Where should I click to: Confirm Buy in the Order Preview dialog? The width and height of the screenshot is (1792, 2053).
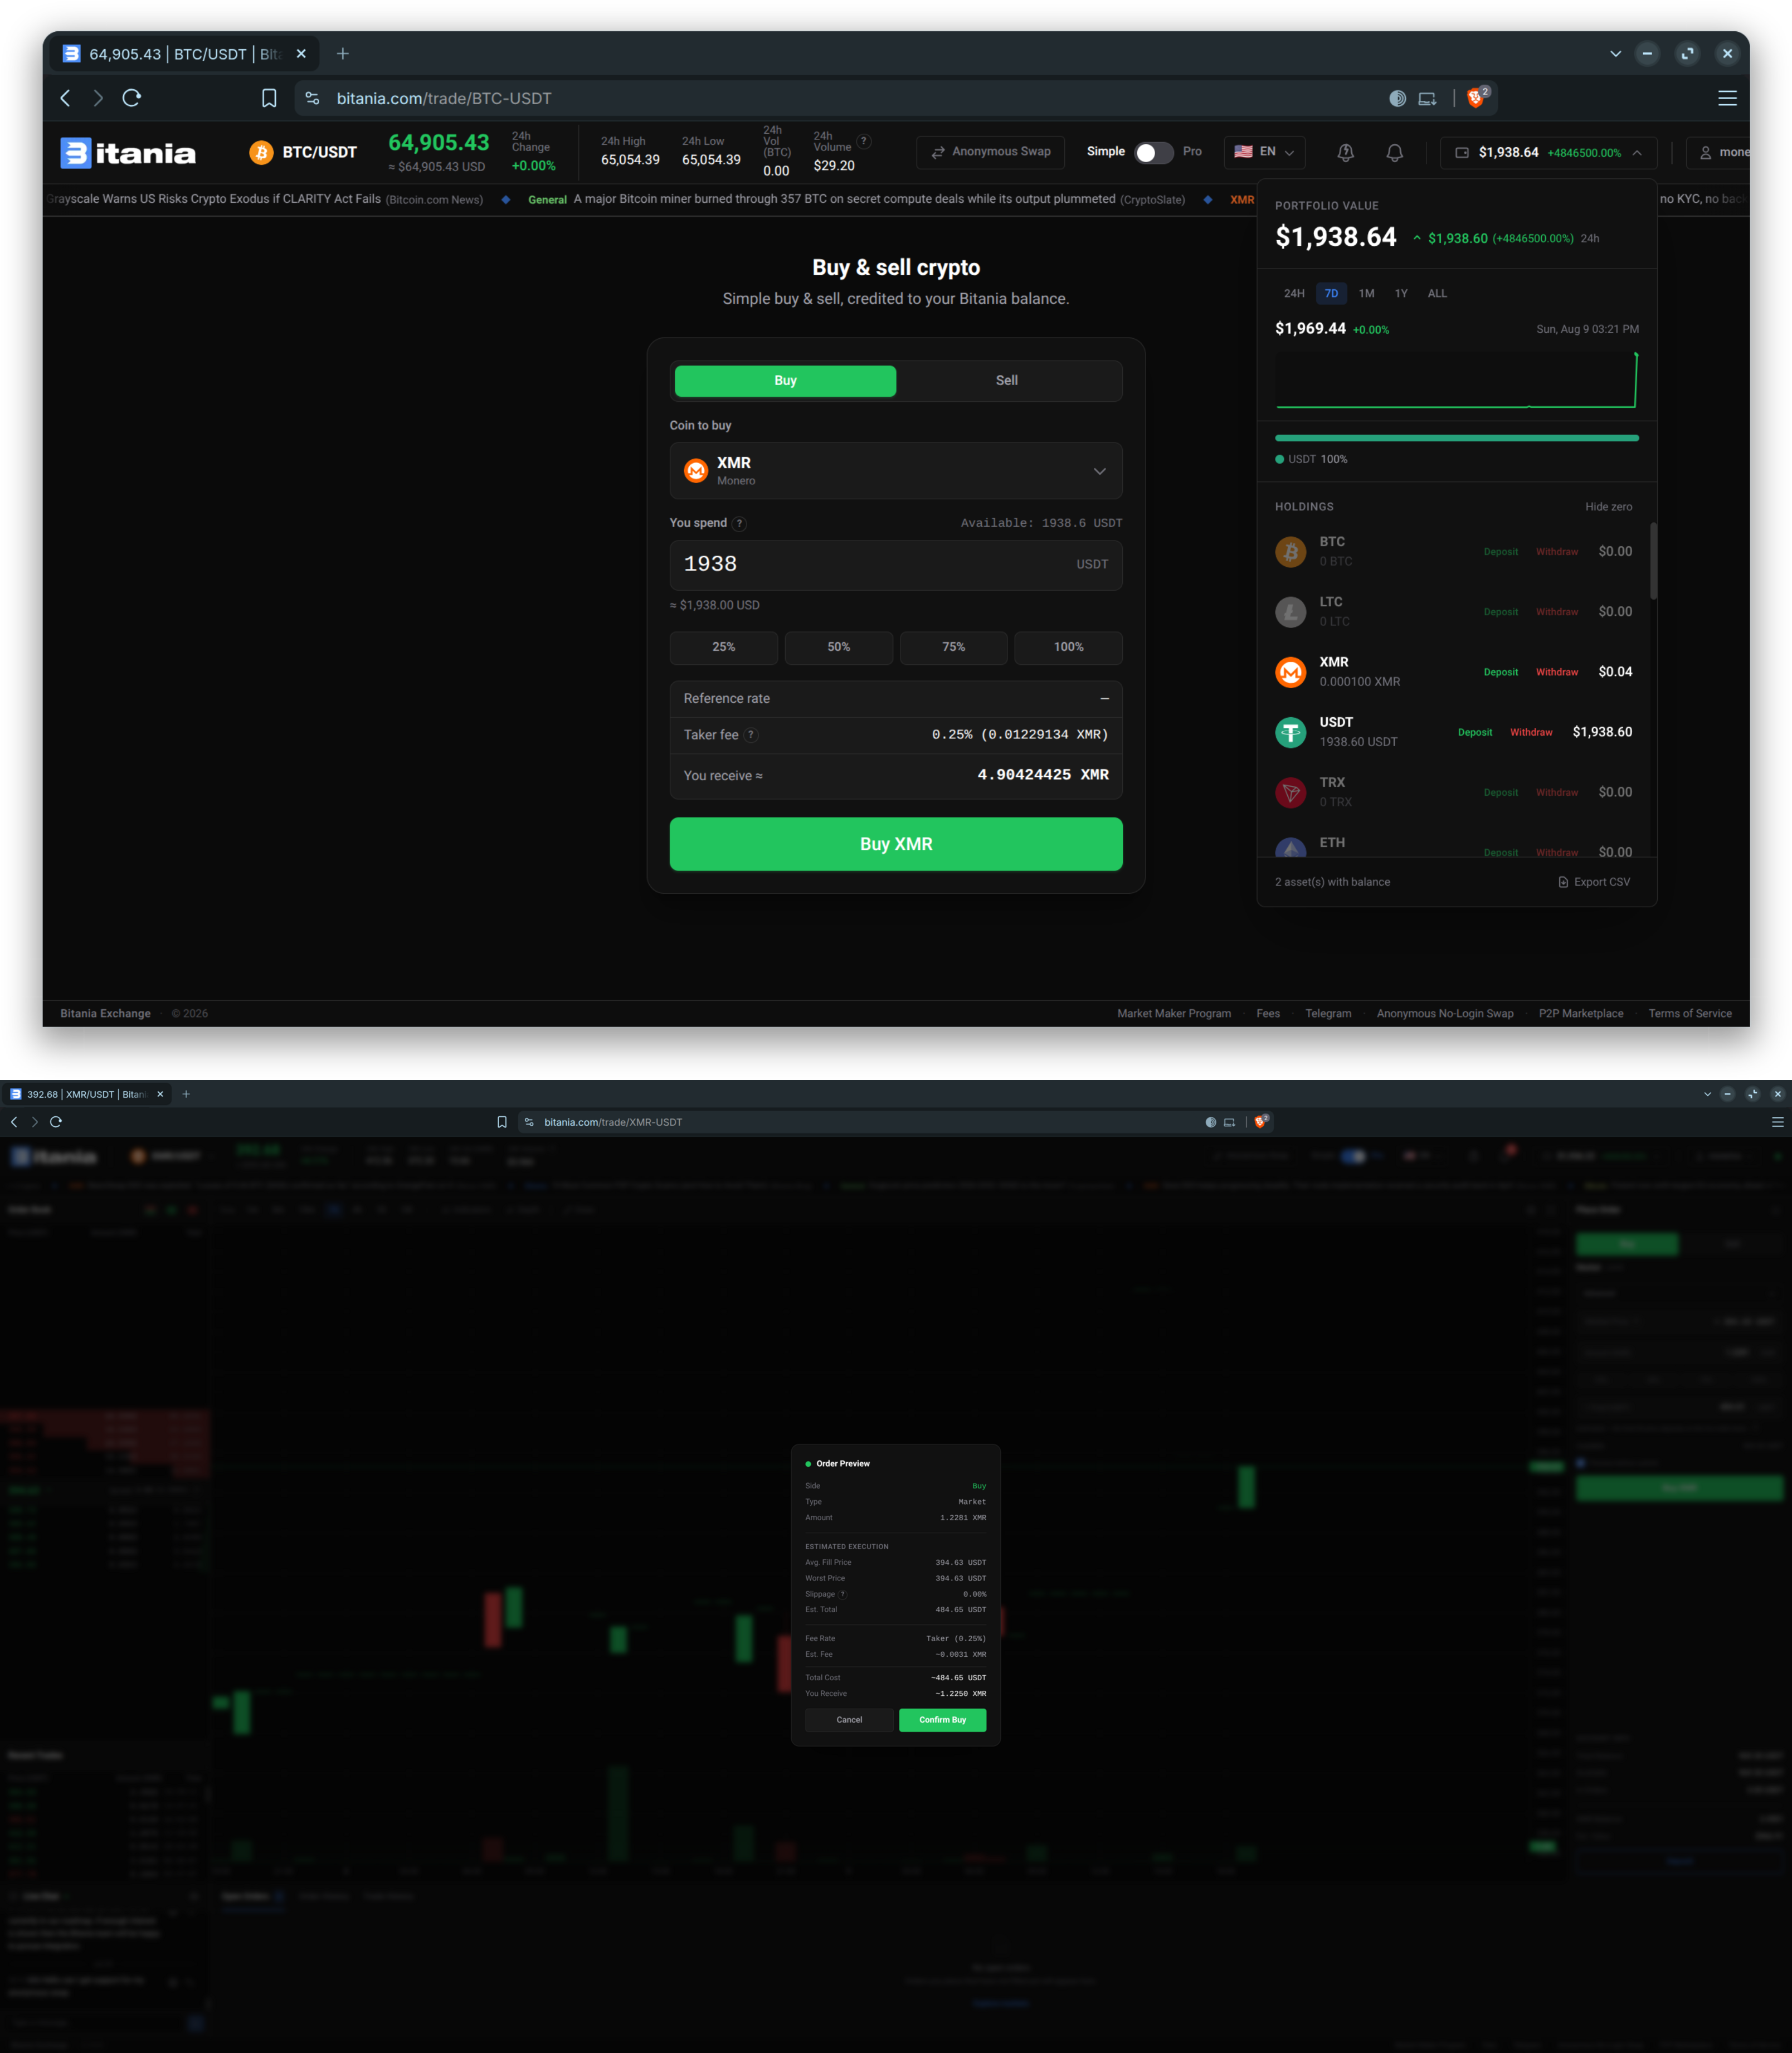point(942,1720)
